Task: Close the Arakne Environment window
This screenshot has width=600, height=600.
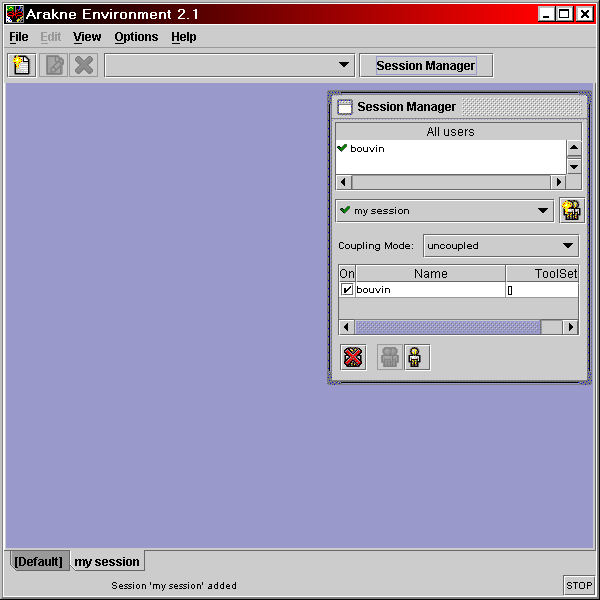Action: coord(585,14)
